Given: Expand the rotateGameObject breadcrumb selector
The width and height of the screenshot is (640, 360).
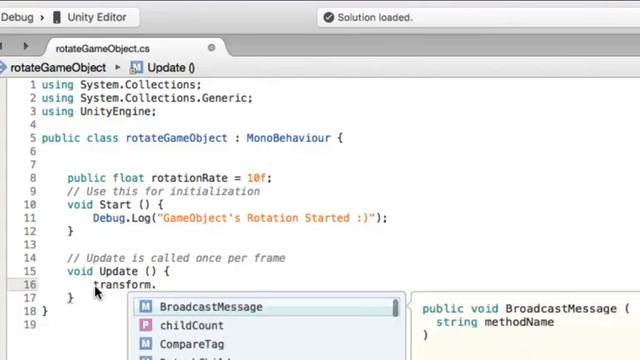Looking at the screenshot, I should pyautogui.click(x=58, y=68).
